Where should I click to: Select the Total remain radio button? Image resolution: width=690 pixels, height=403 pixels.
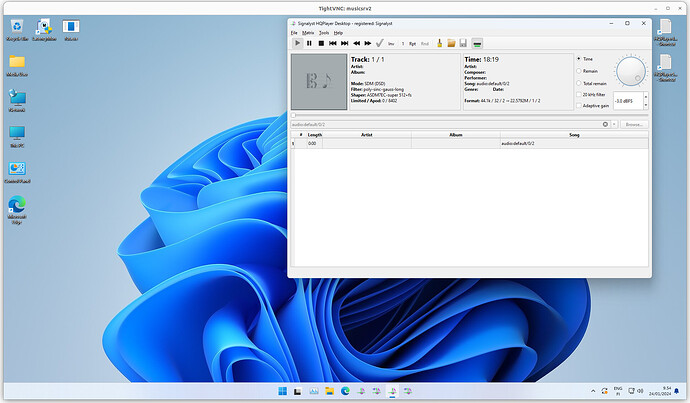(x=579, y=83)
